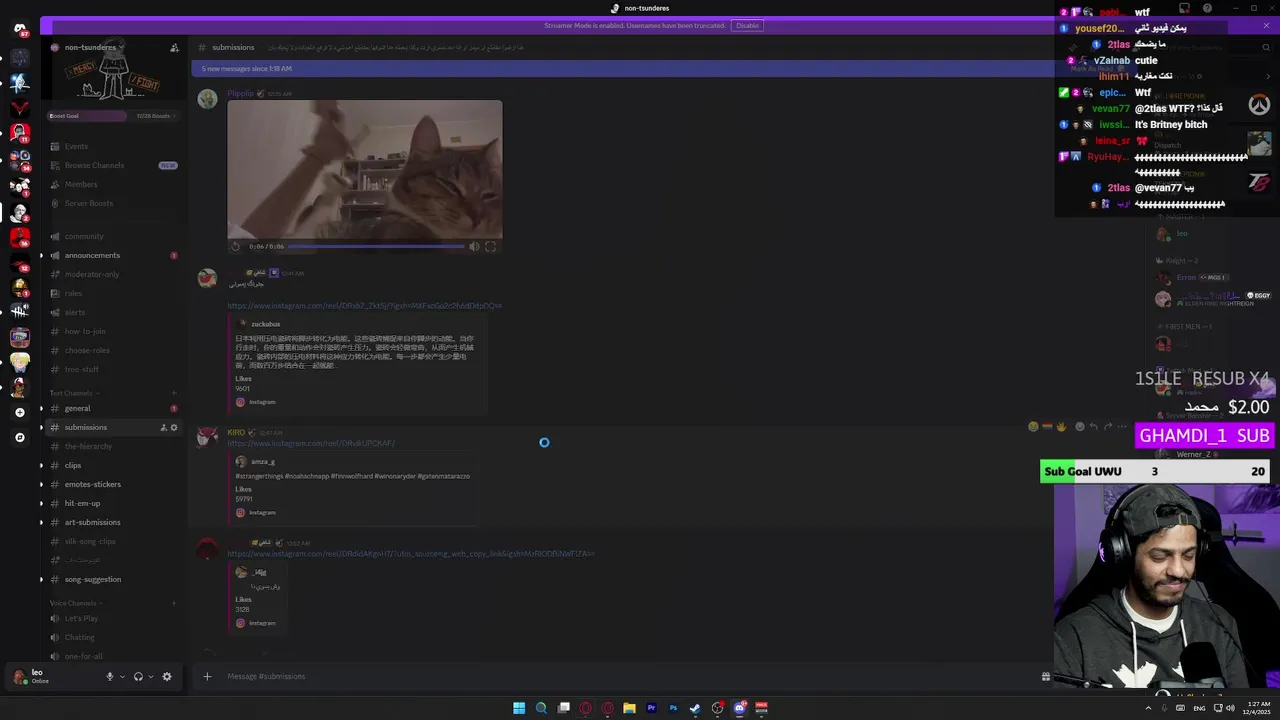
Task: Open Server Boosts
Action: click(x=113, y=203)
